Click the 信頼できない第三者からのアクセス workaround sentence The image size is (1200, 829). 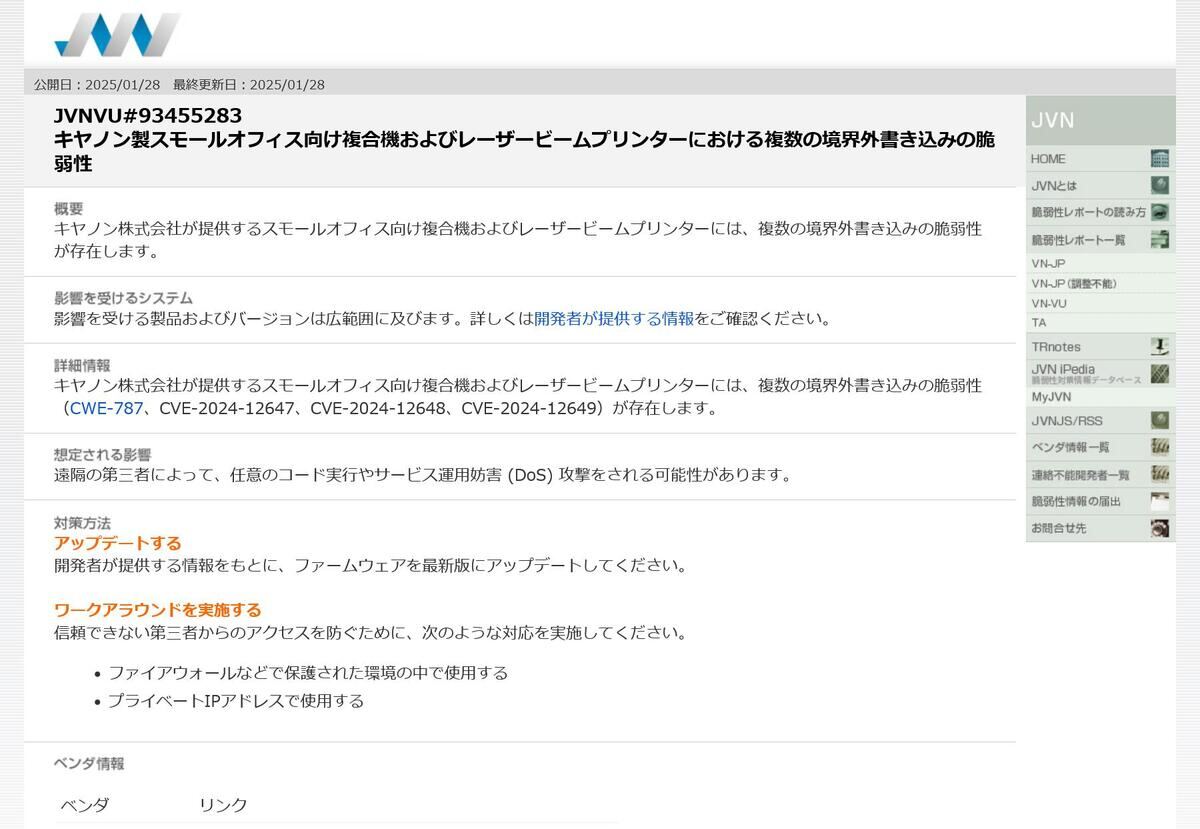(x=371, y=633)
